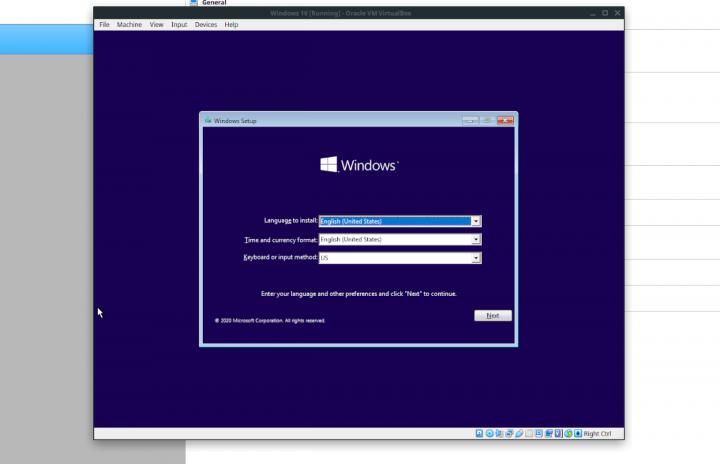720x464 pixels.
Task: Click the display settings status icon
Action: pos(538,433)
